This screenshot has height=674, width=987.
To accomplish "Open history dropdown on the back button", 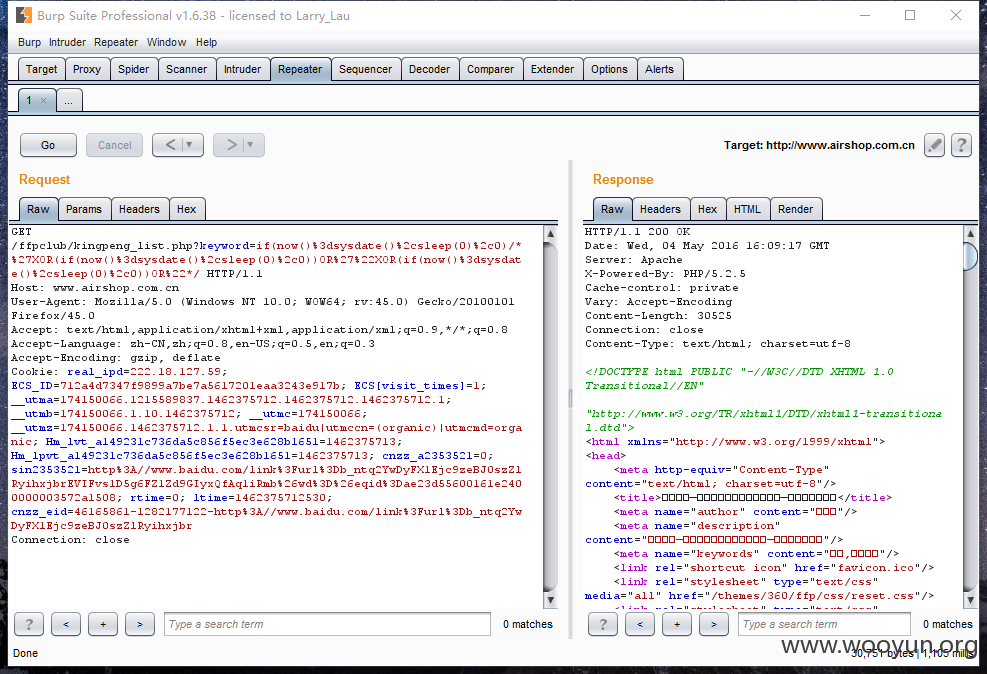I will click(191, 145).
